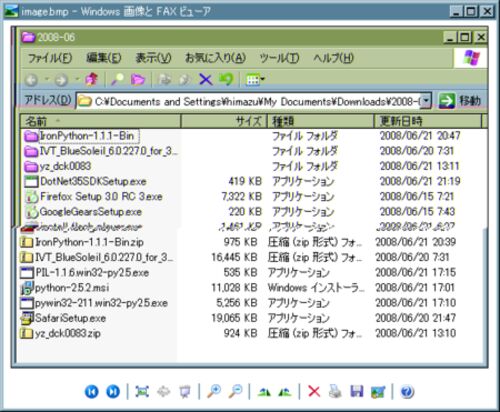Open the 編集(E) menu
500x412 pixels.
[104, 58]
